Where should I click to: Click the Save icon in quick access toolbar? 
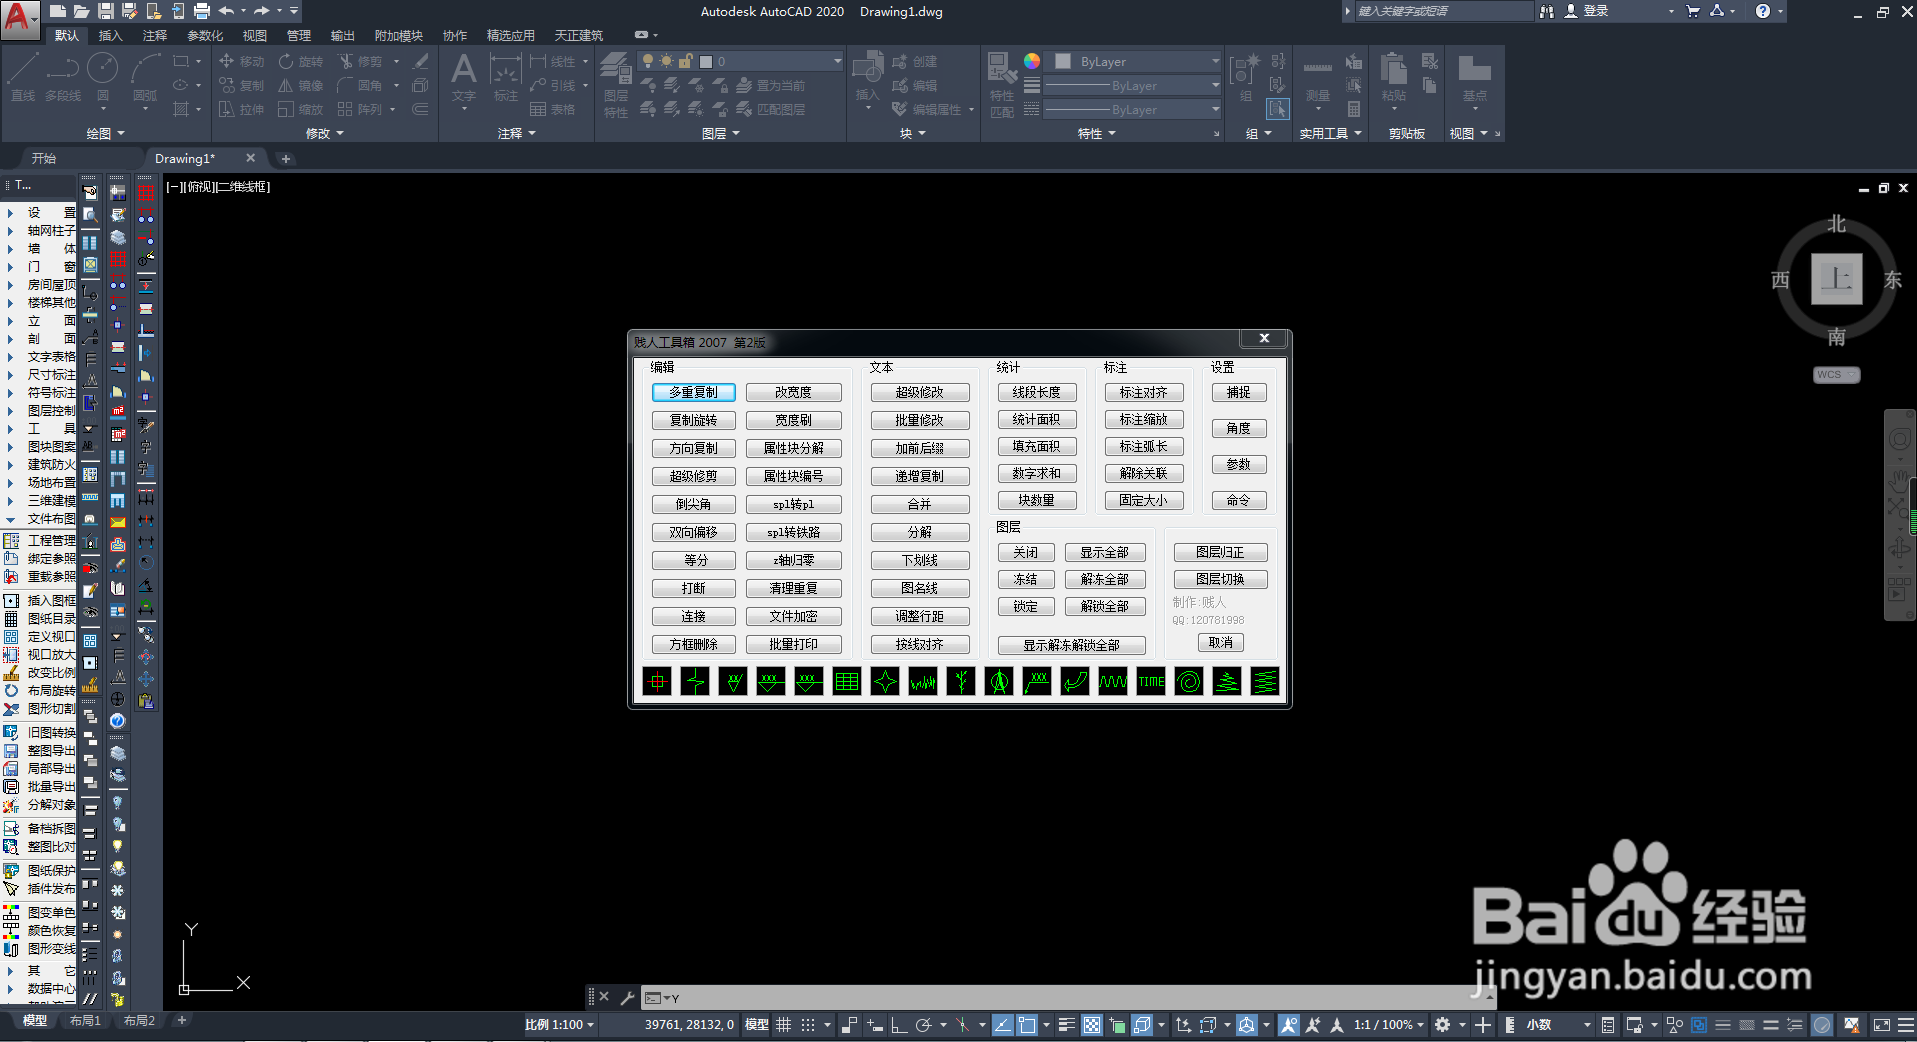105,11
